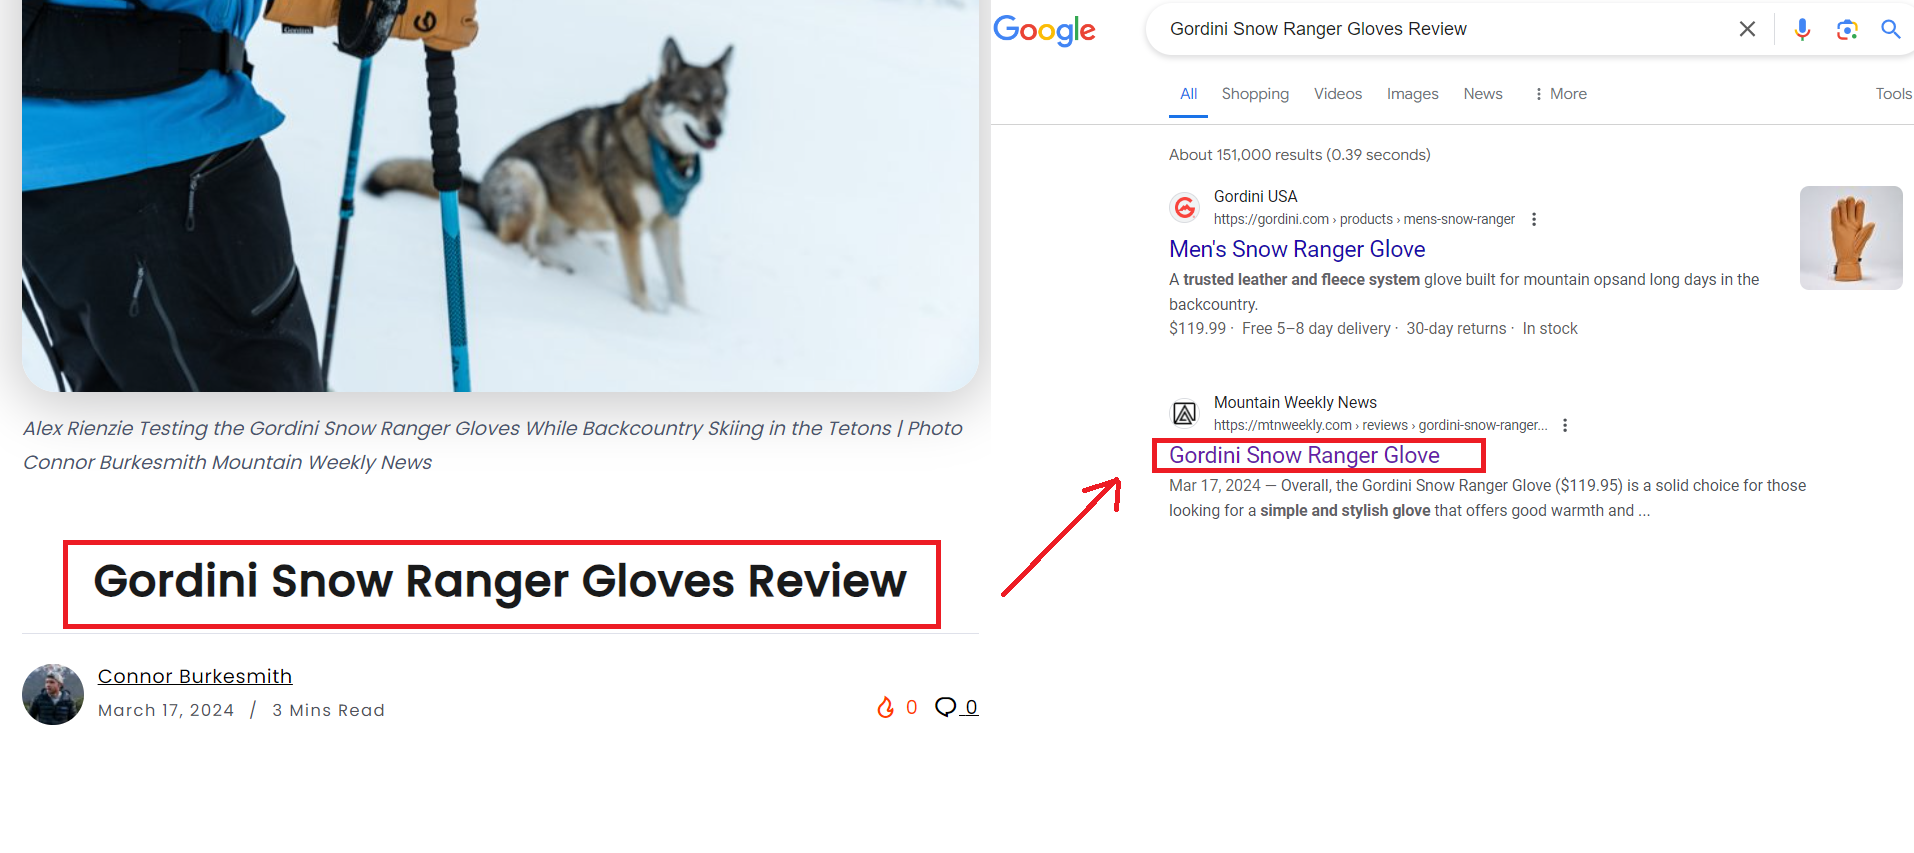Select the News tab
Image resolution: width=1914 pixels, height=853 pixels.
coord(1483,93)
